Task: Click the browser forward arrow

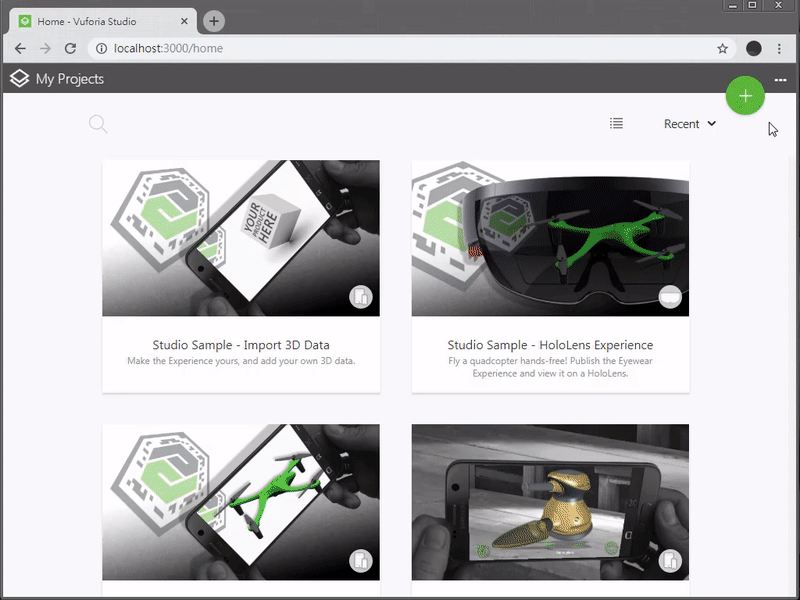Action: 45,48
